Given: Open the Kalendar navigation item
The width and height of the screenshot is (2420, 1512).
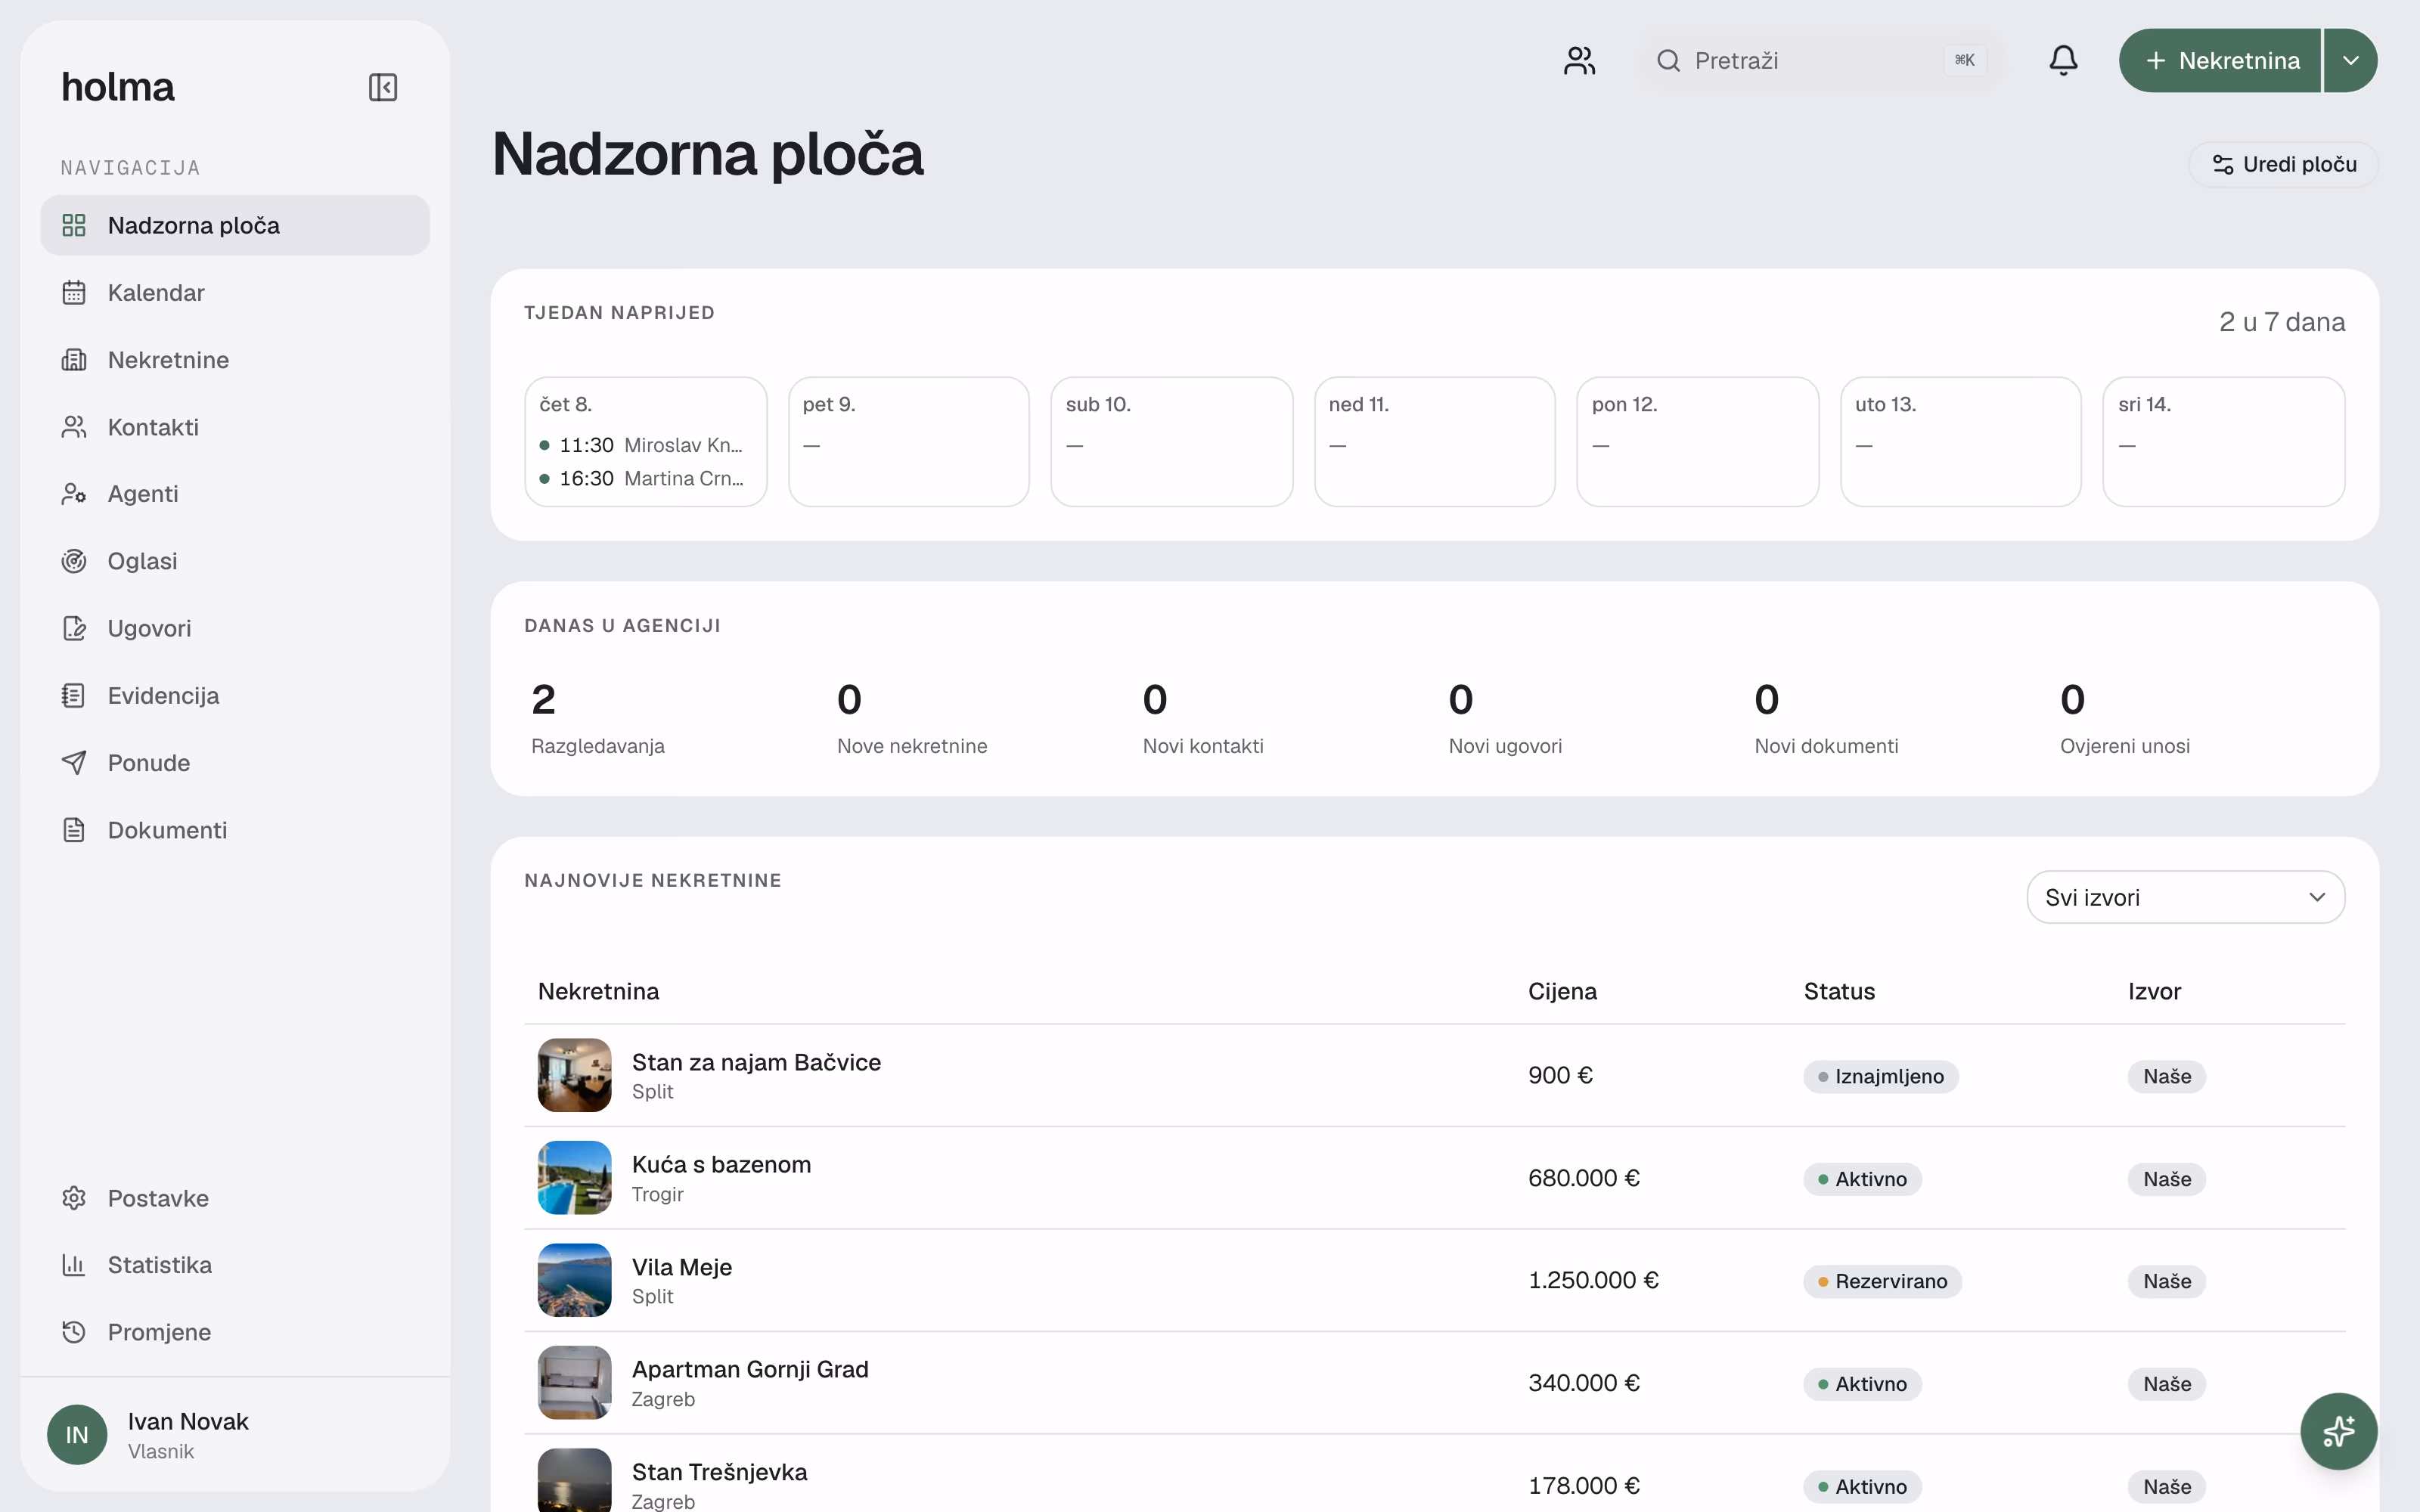Looking at the screenshot, I should [x=235, y=292].
